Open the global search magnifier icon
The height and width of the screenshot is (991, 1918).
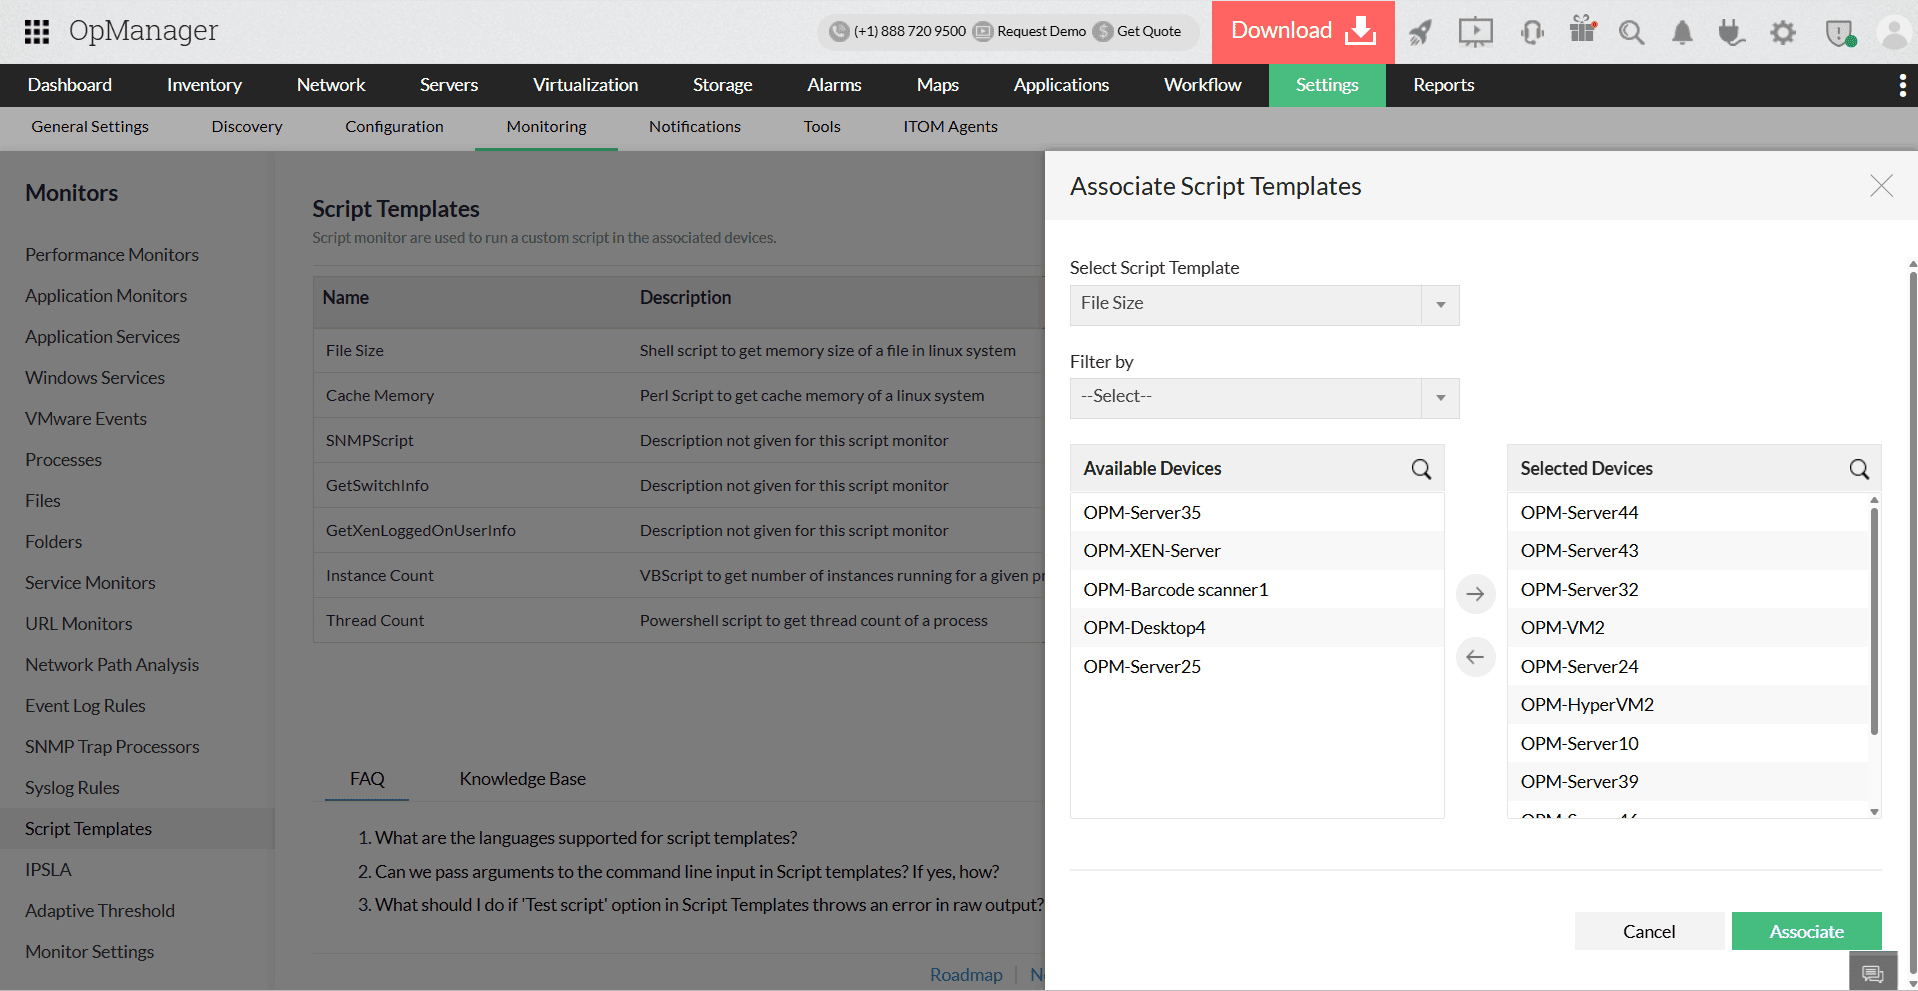coord(1631,32)
